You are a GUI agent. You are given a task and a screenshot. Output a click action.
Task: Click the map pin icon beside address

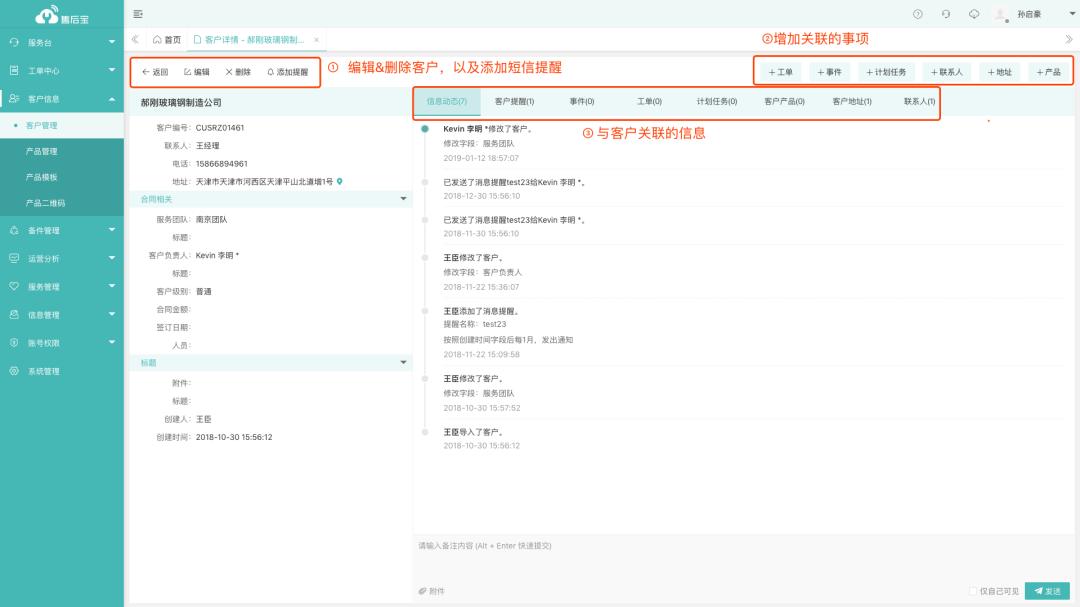pos(340,181)
